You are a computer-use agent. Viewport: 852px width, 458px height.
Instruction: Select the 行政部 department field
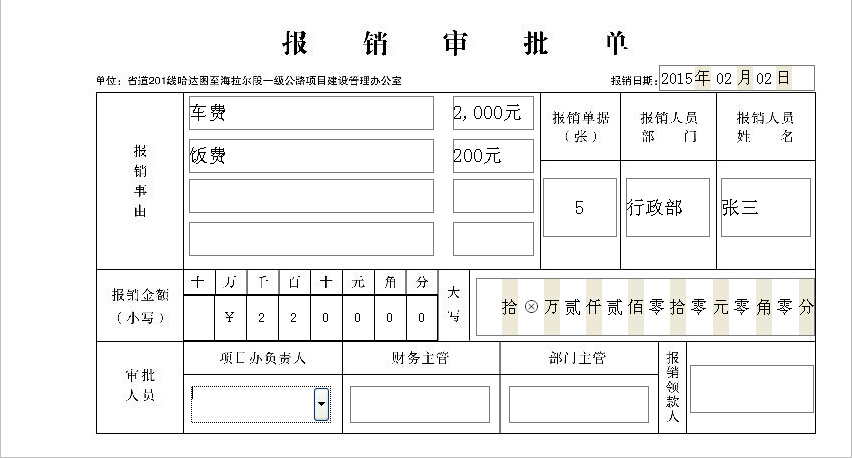click(x=667, y=208)
